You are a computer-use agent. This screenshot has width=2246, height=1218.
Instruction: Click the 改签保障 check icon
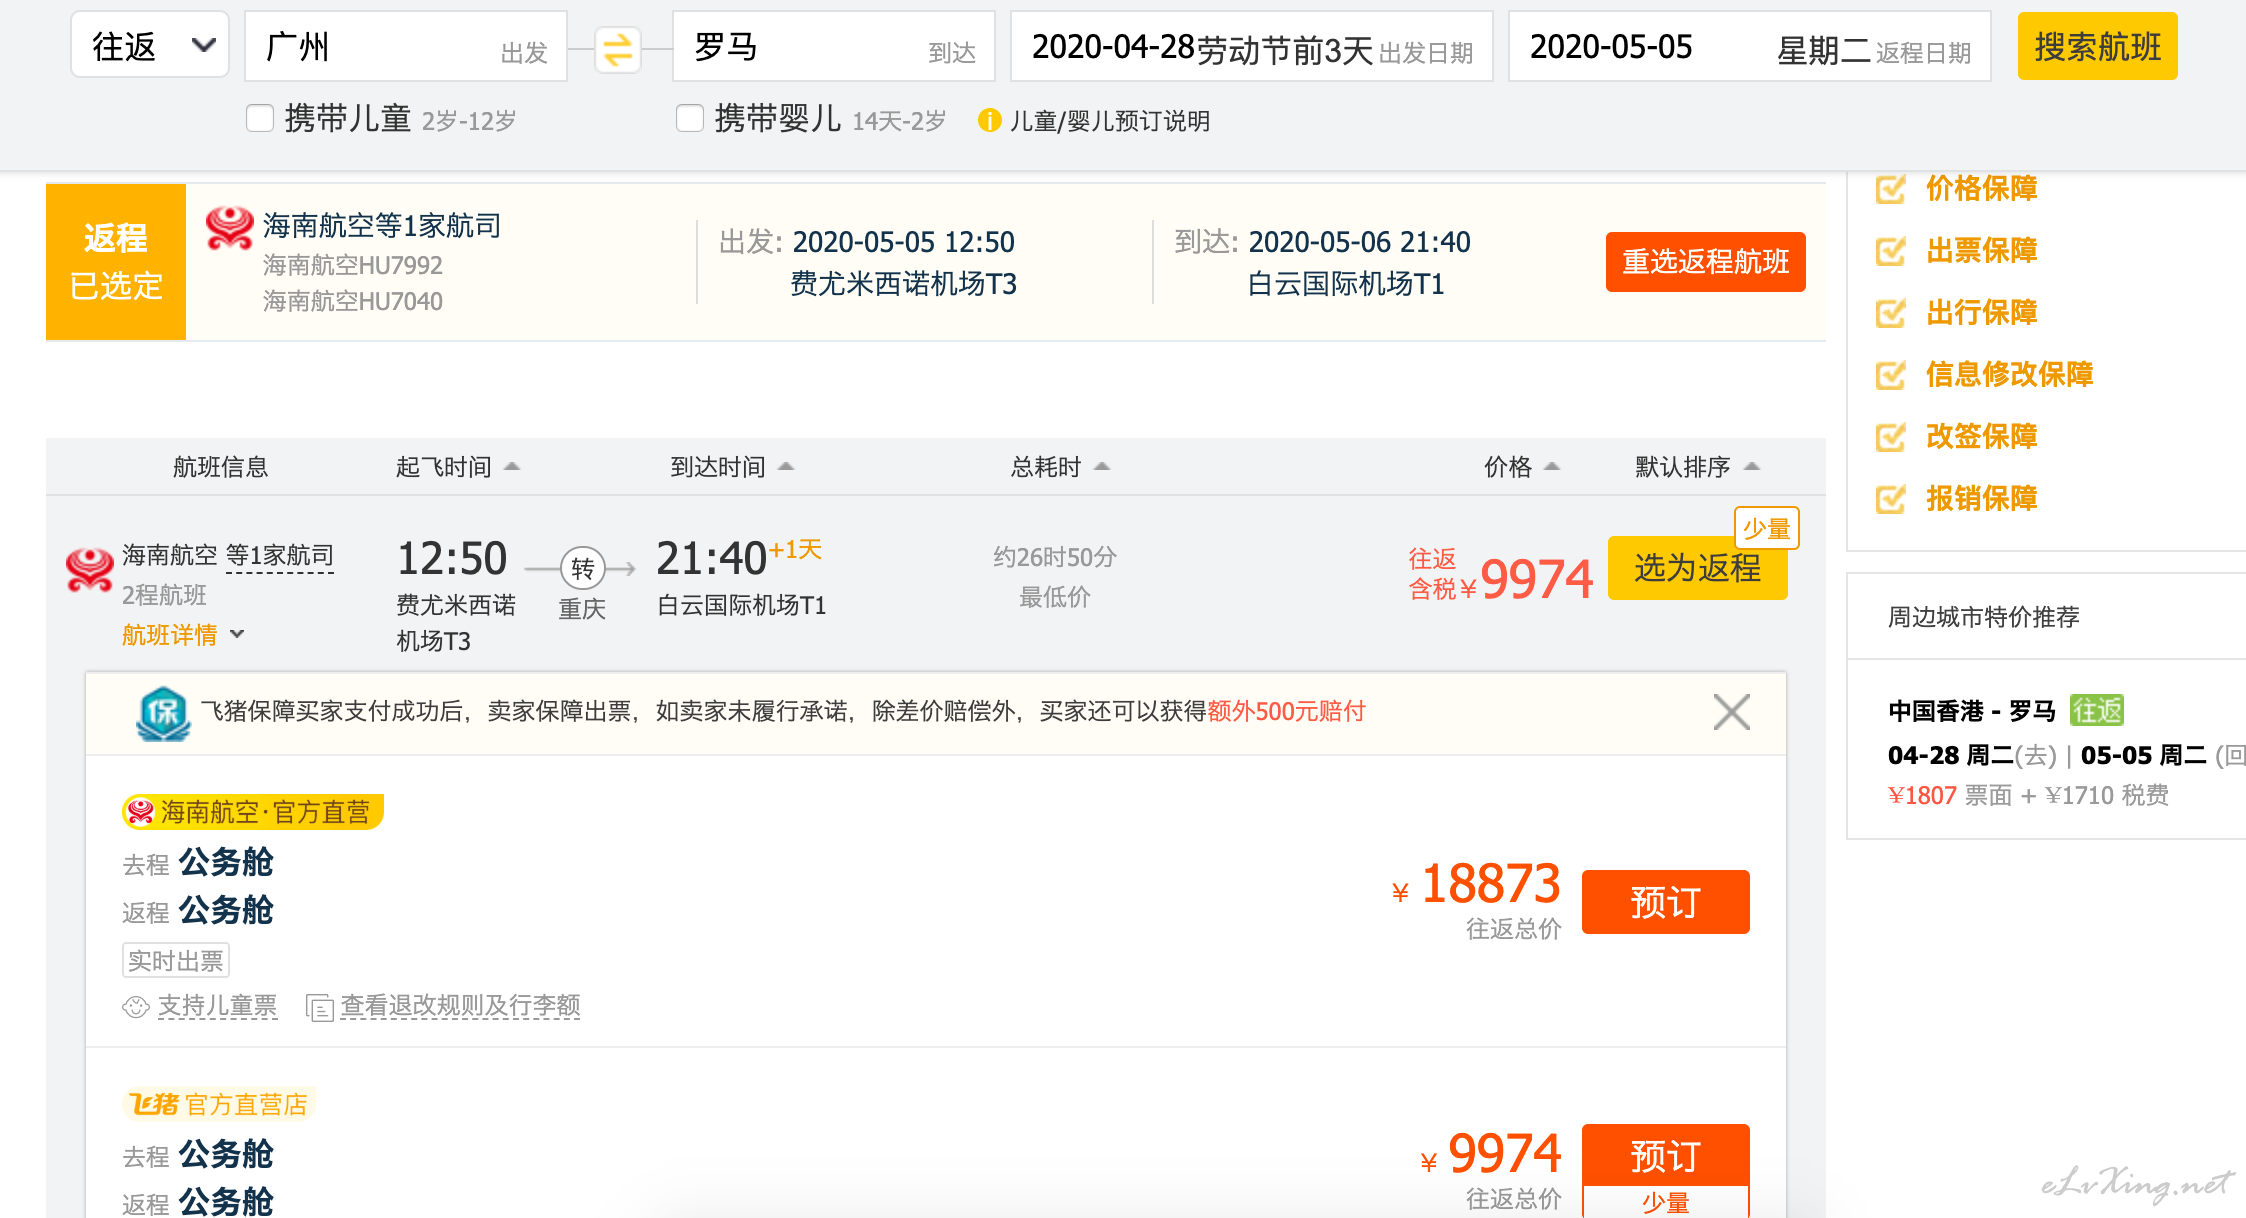1890,436
